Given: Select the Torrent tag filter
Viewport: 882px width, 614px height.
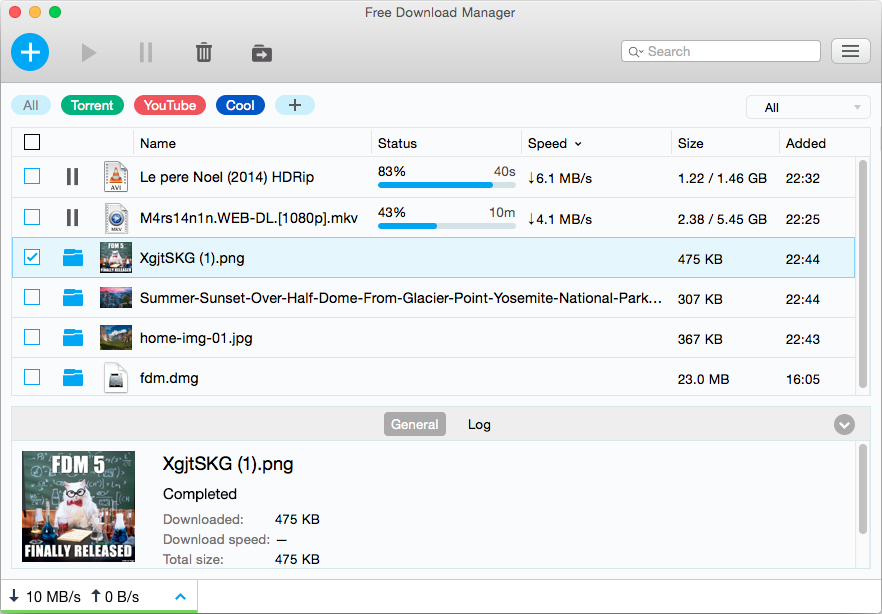Looking at the screenshot, I should coord(92,105).
